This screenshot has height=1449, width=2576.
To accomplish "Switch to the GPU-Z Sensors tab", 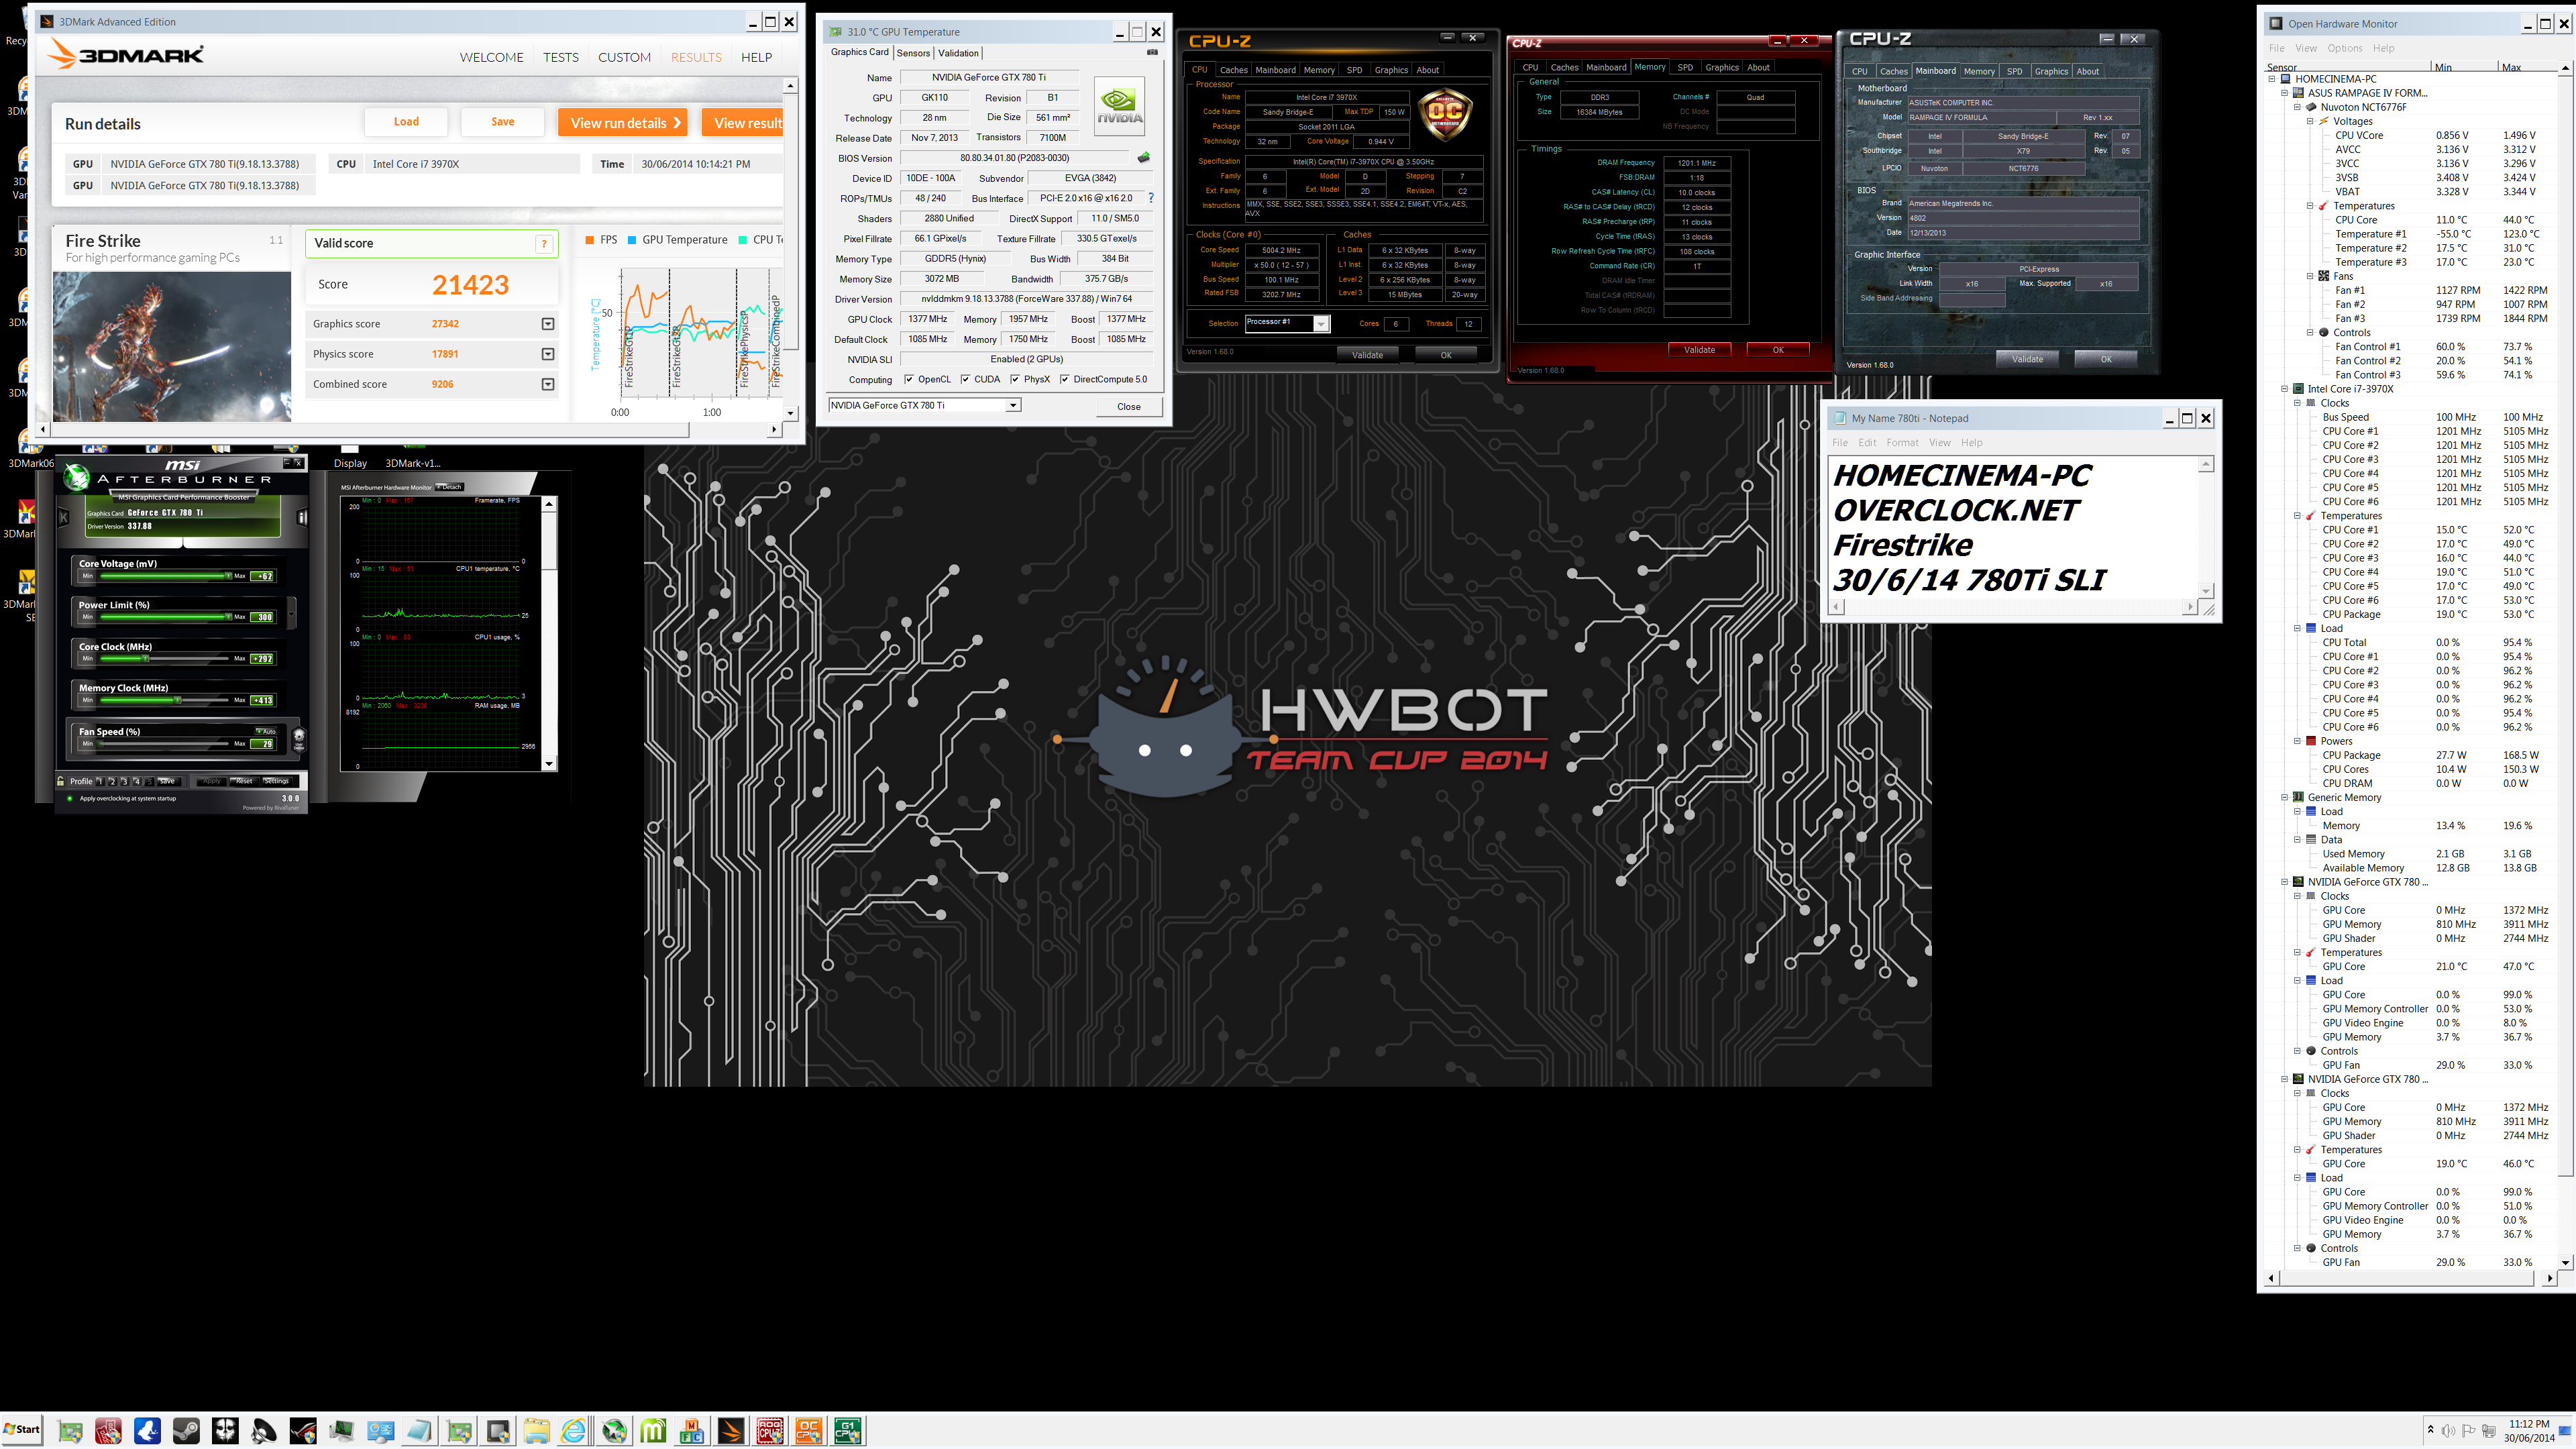I will [913, 53].
